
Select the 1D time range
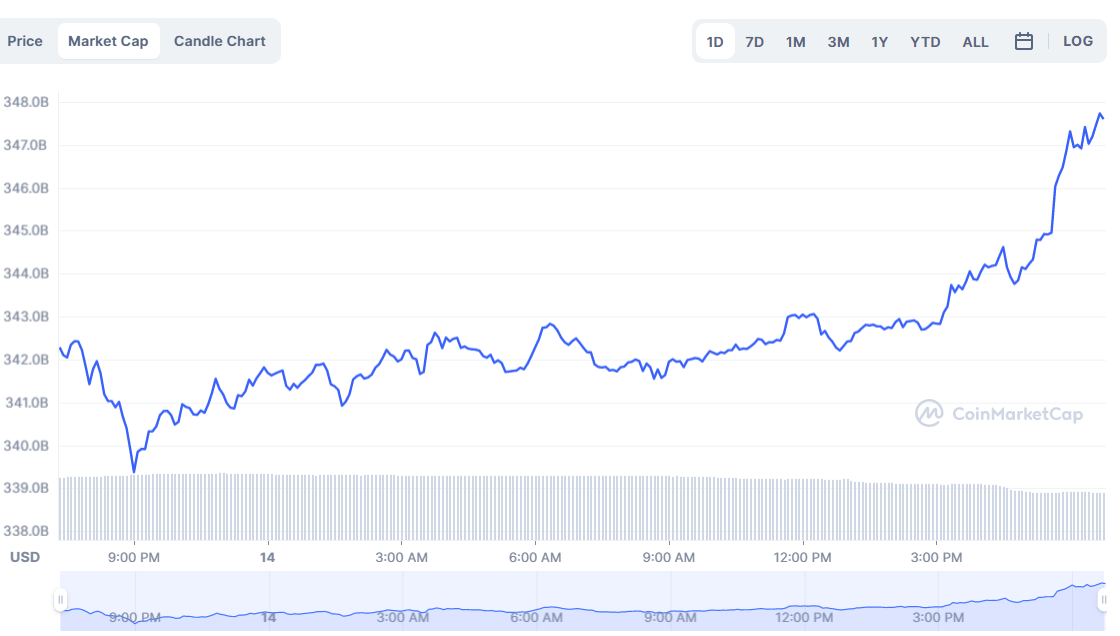click(x=714, y=41)
